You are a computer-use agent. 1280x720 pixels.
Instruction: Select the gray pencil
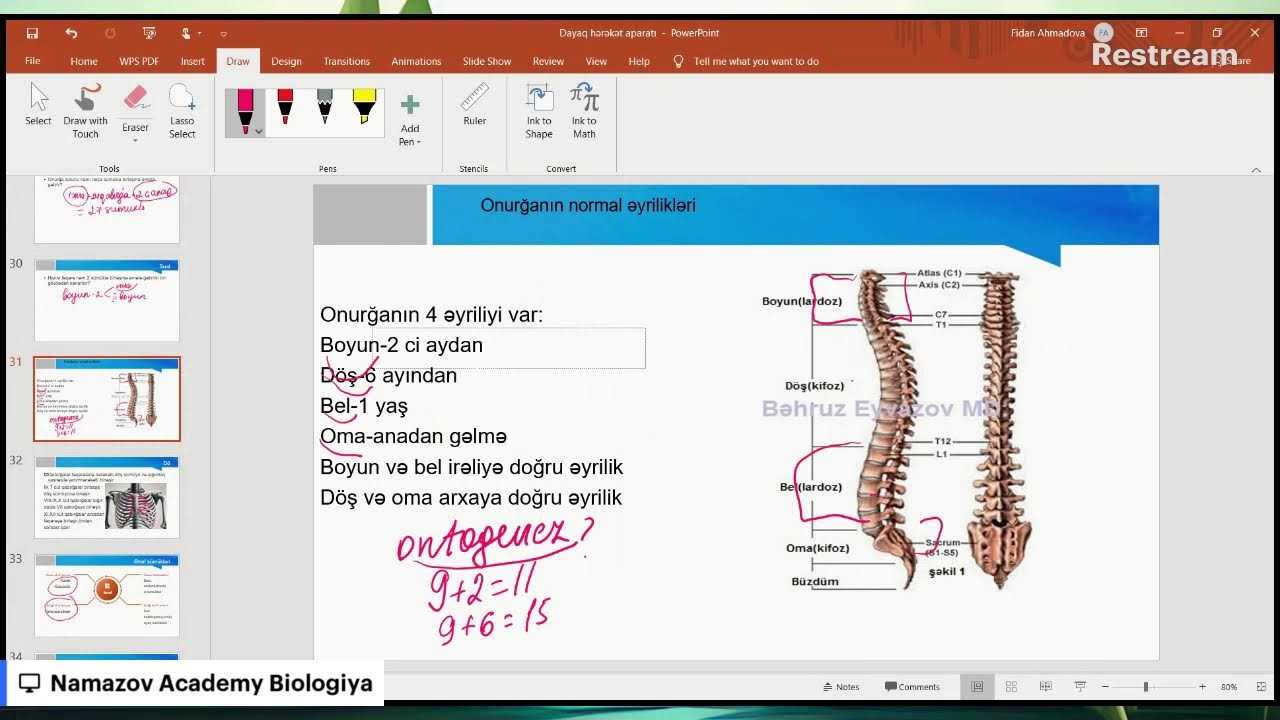point(324,107)
